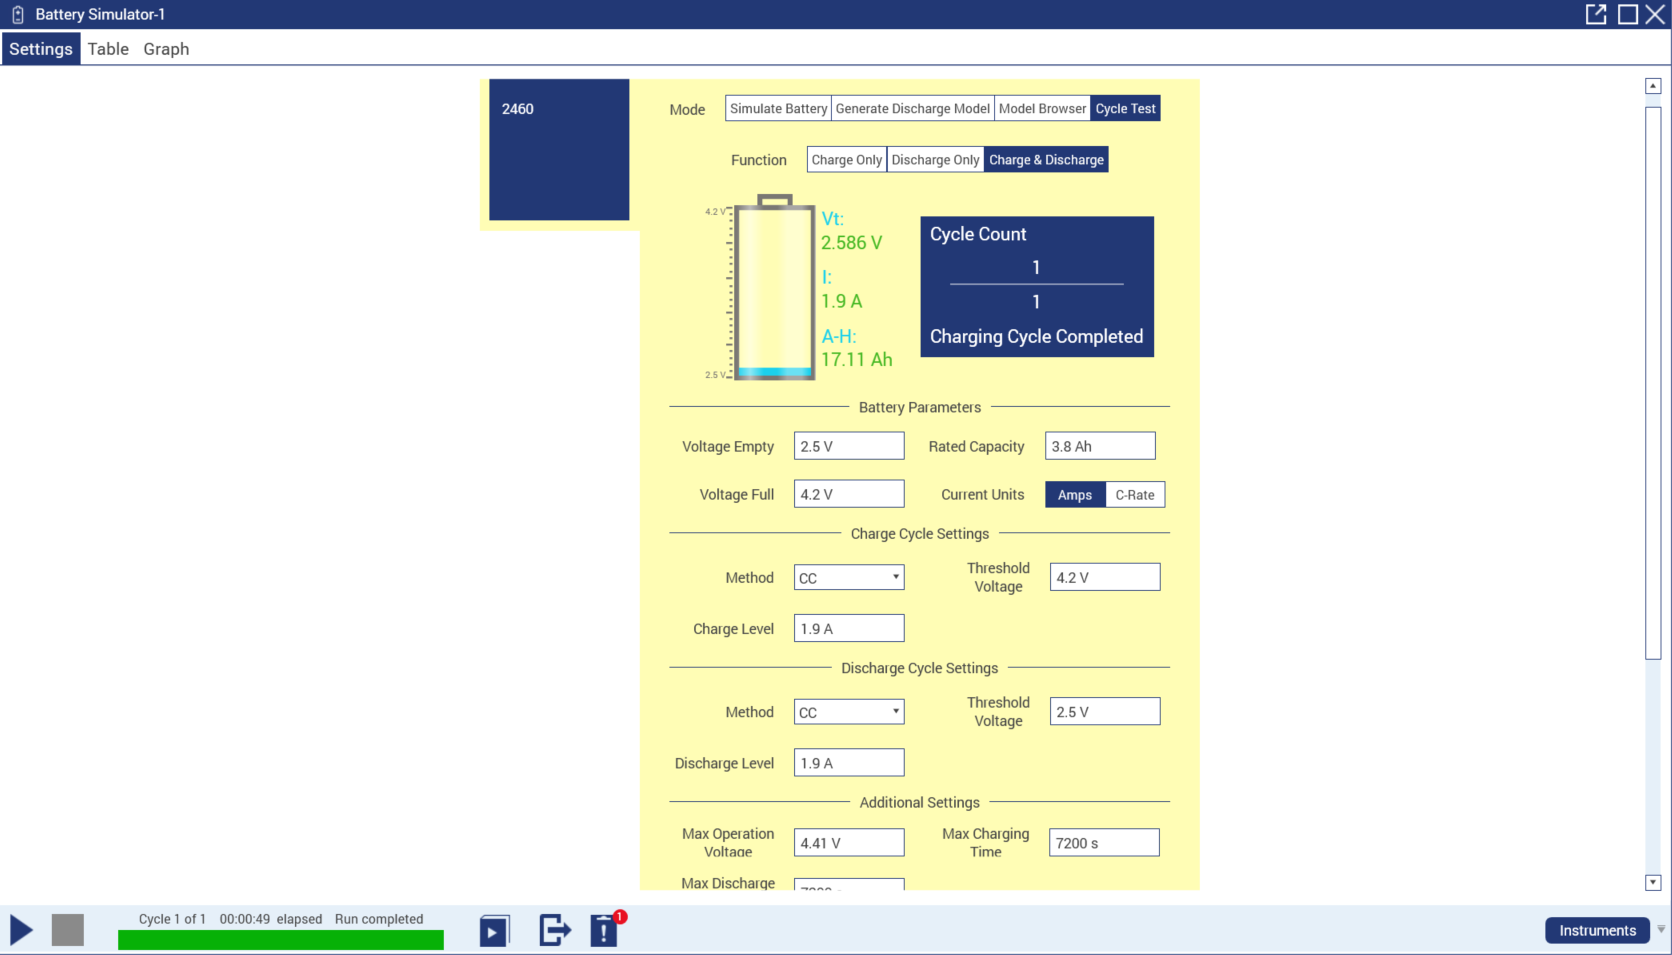Click the battery icon in the title bar
The height and width of the screenshot is (955, 1672).
[x=16, y=14]
